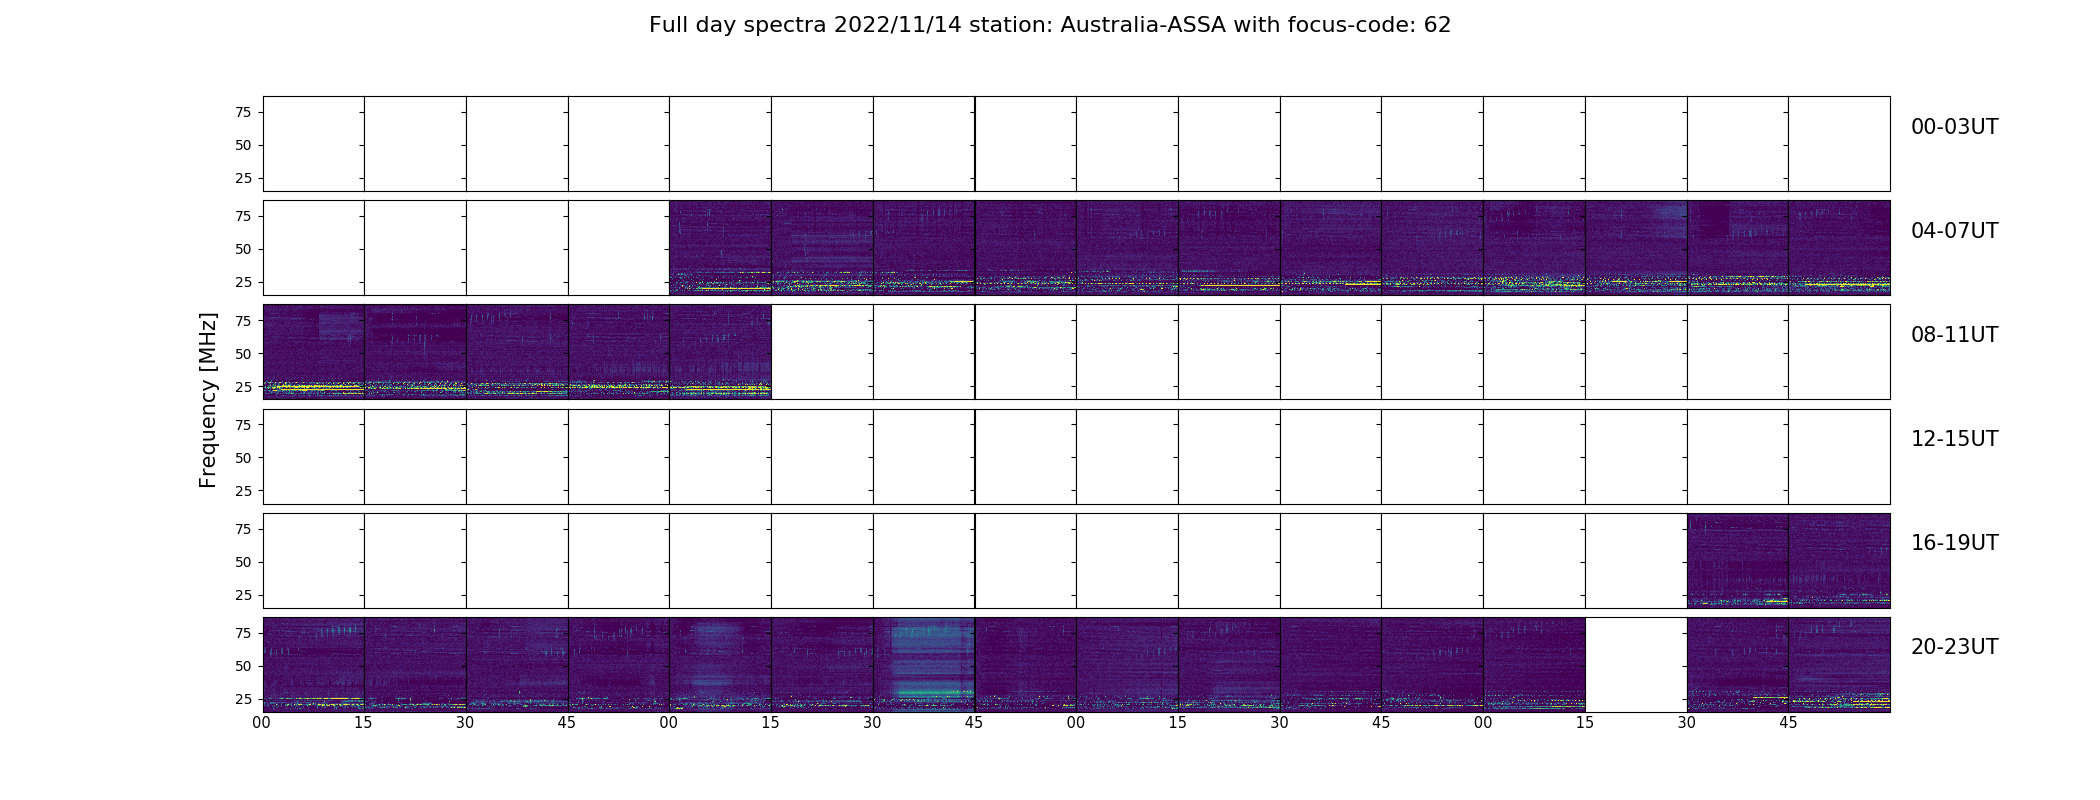Click the '75' tick in the 04-07UT row
This screenshot has height=800, width=2100.
[x=243, y=216]
